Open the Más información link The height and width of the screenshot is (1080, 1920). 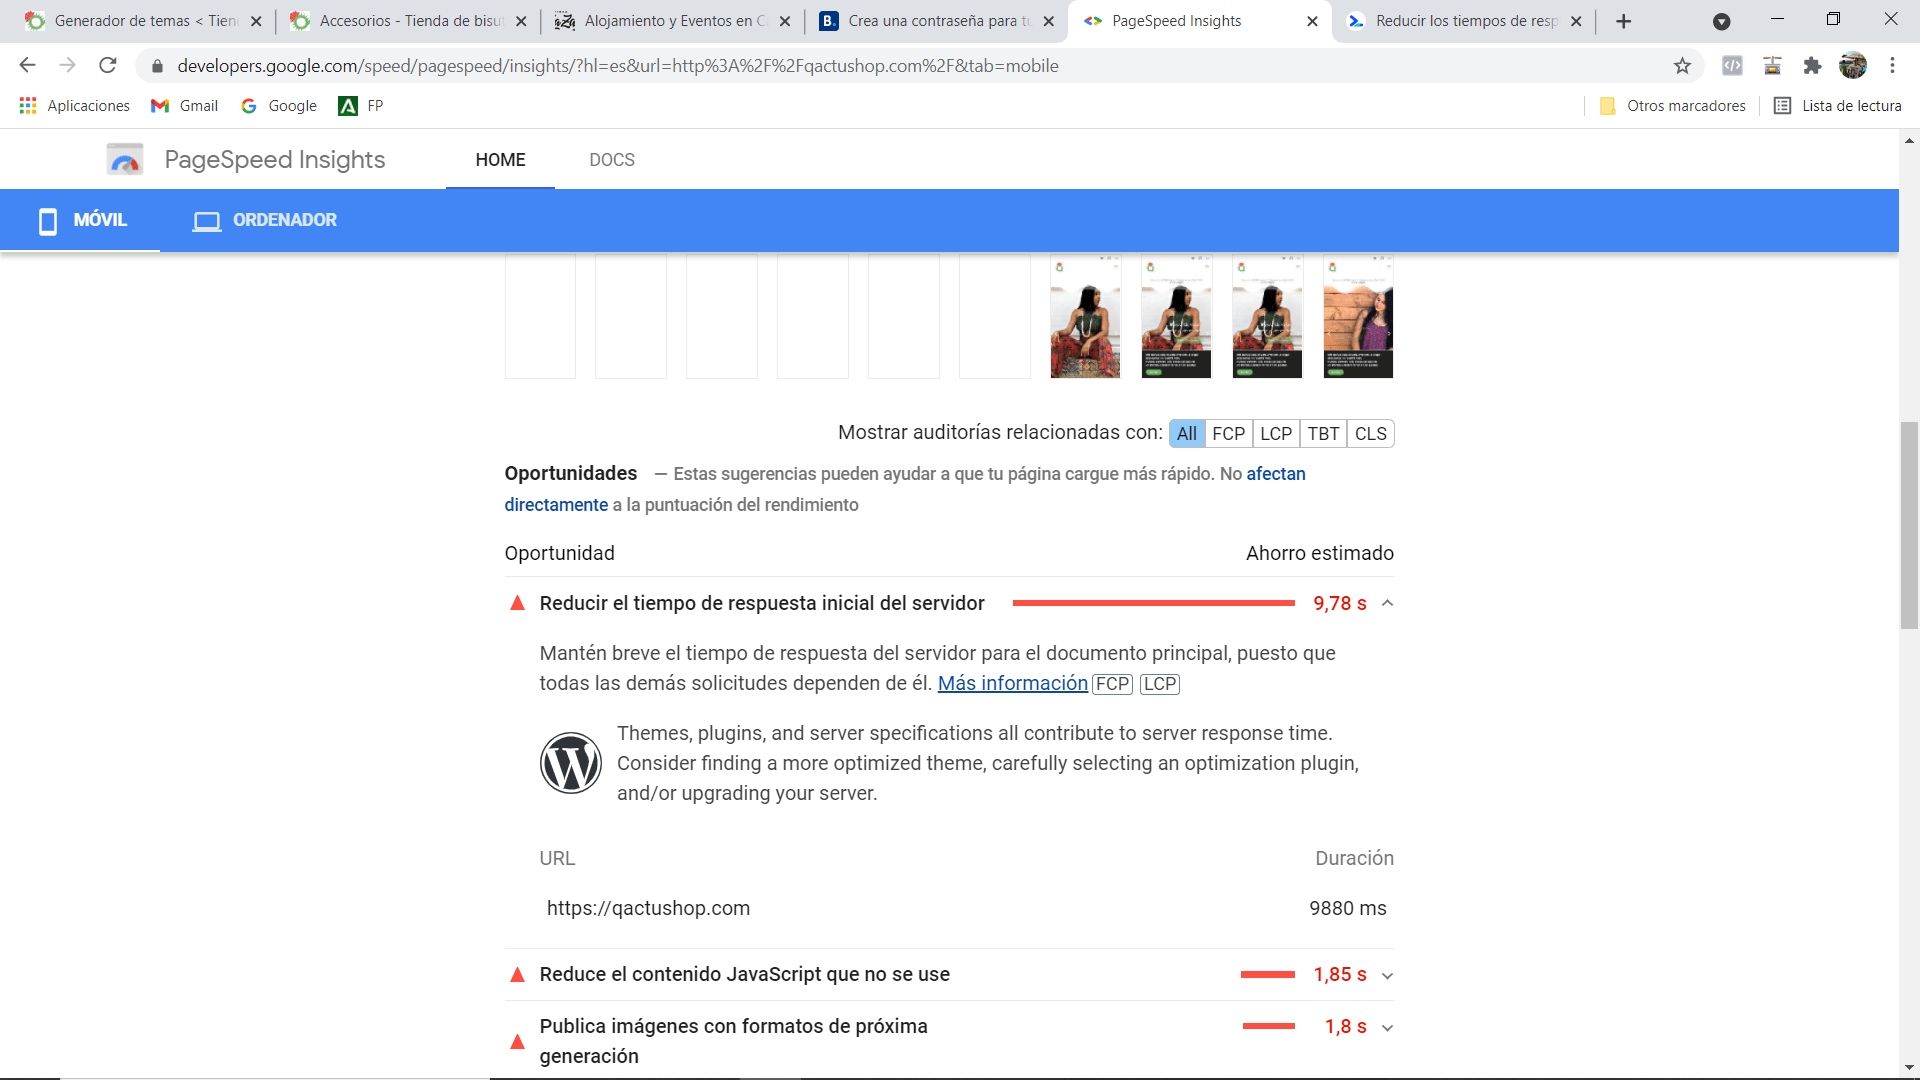pos(1012,683)
